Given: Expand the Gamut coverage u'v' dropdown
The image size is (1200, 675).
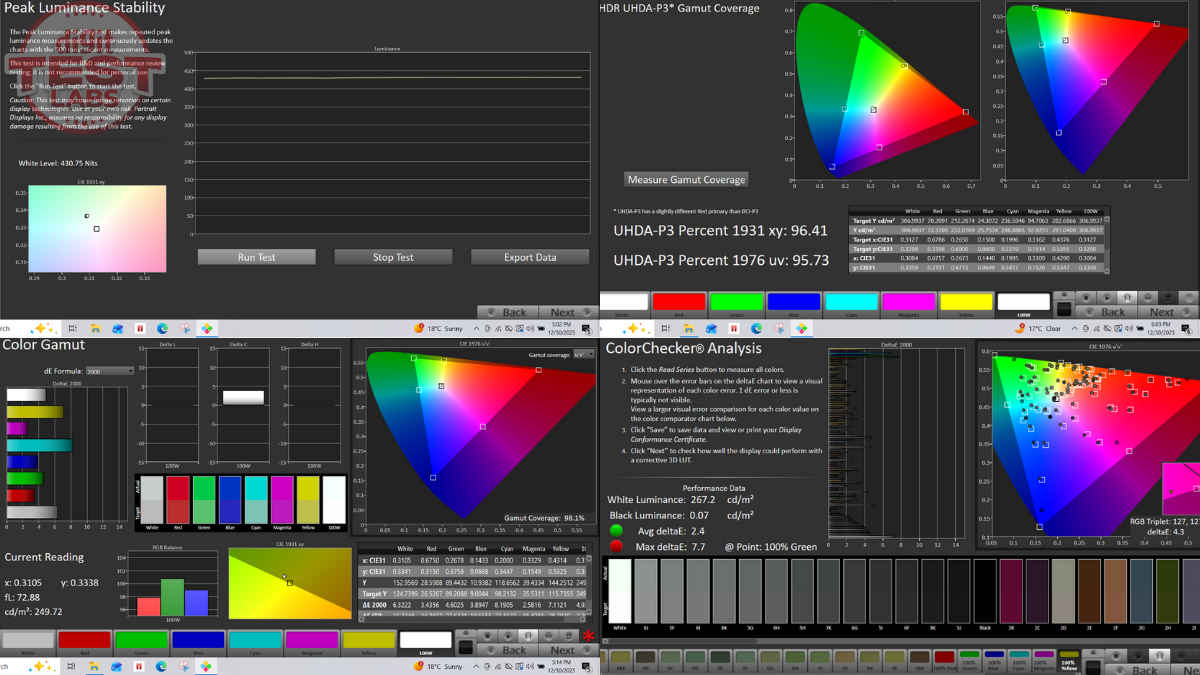Looking at the screenshot, I should 581,355.
